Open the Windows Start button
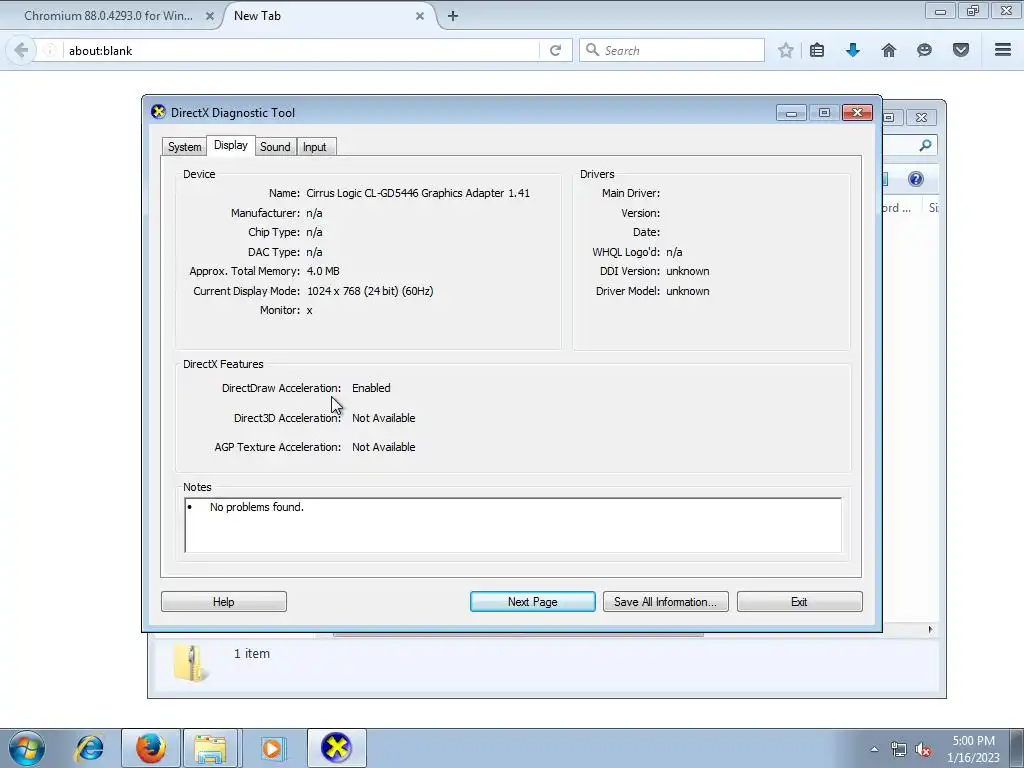 pyautogui.click(x=27, y=748)
